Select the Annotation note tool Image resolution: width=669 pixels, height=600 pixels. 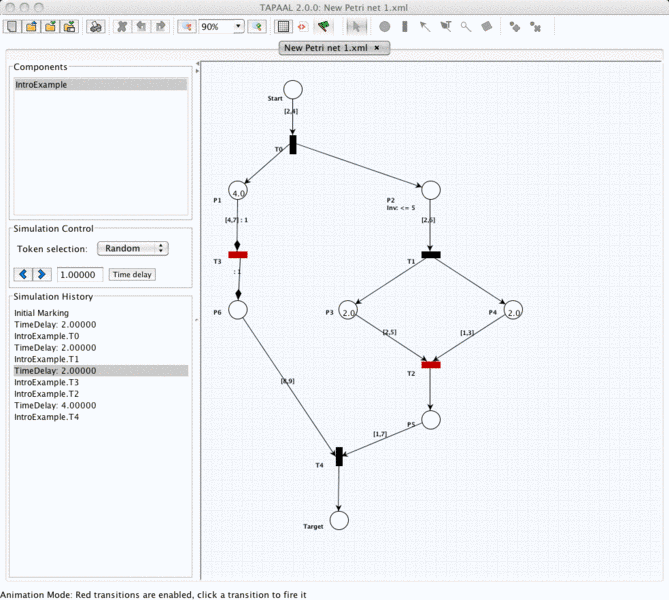486,26
